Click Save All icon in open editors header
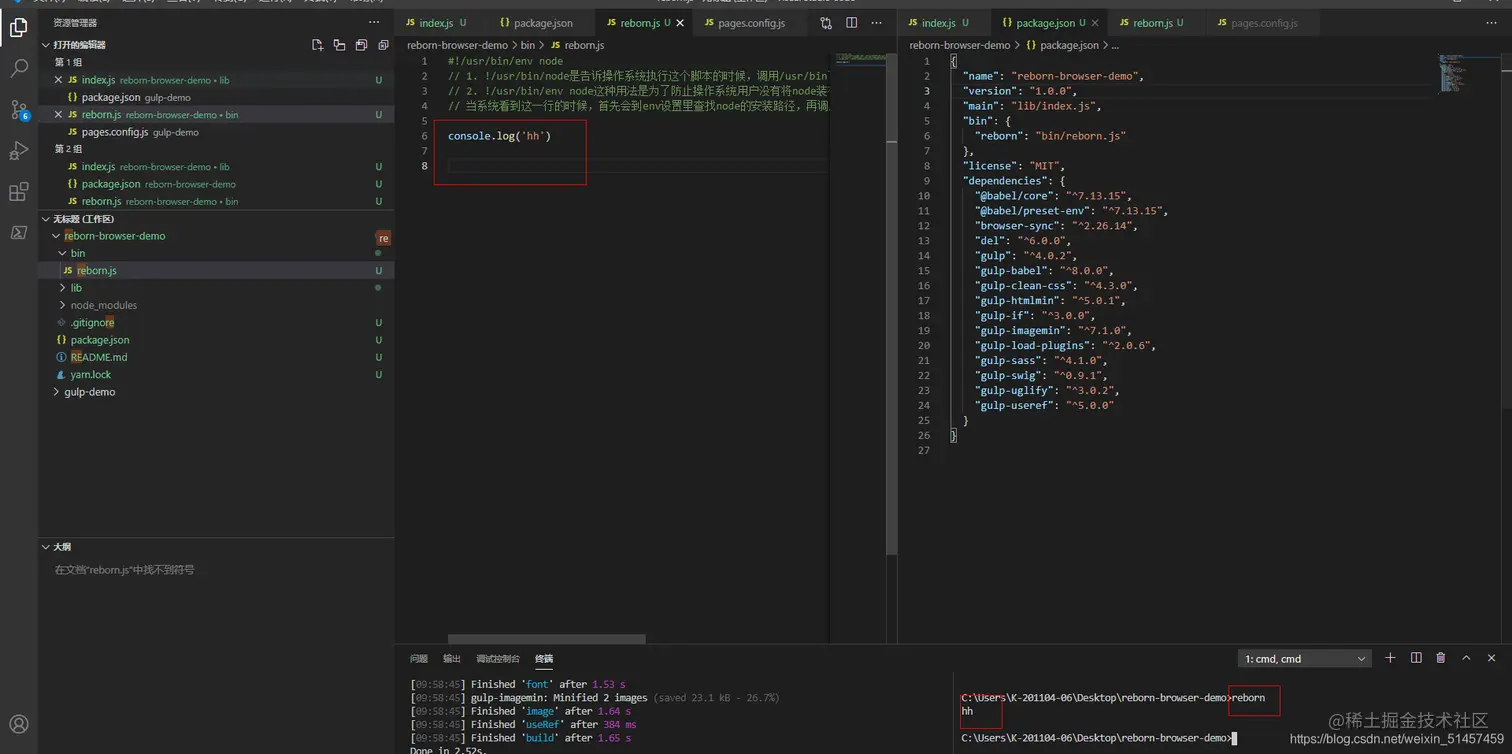The image size is (1512, 754). 361,45
